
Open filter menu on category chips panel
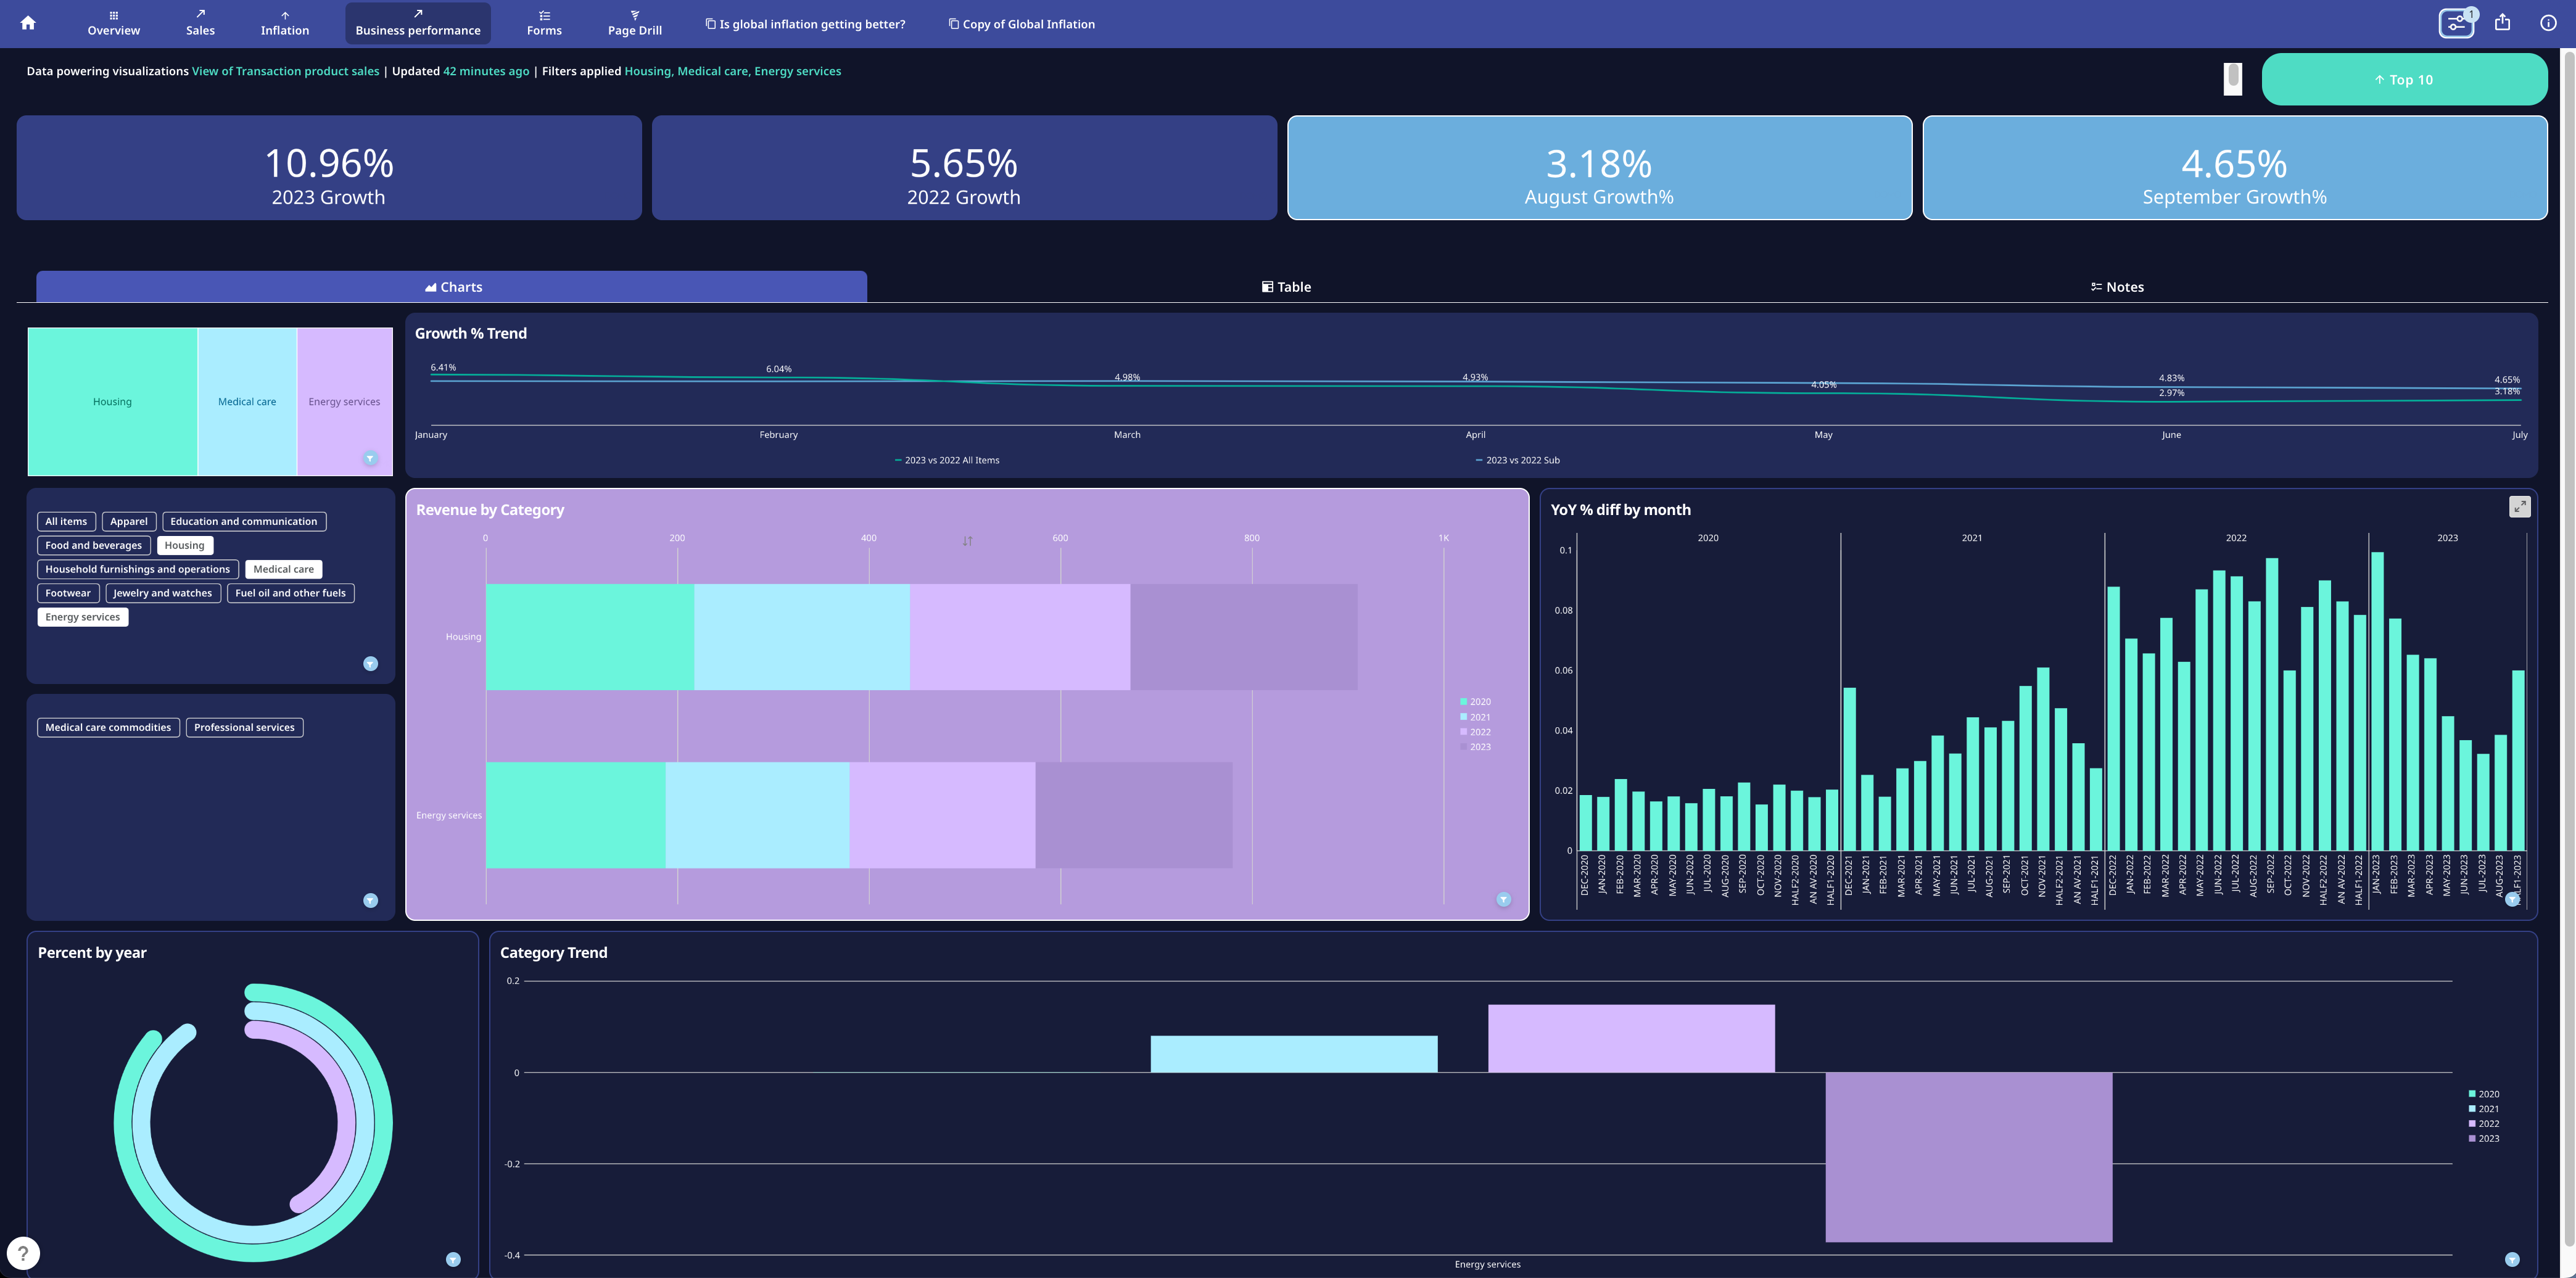coord(370,664)
